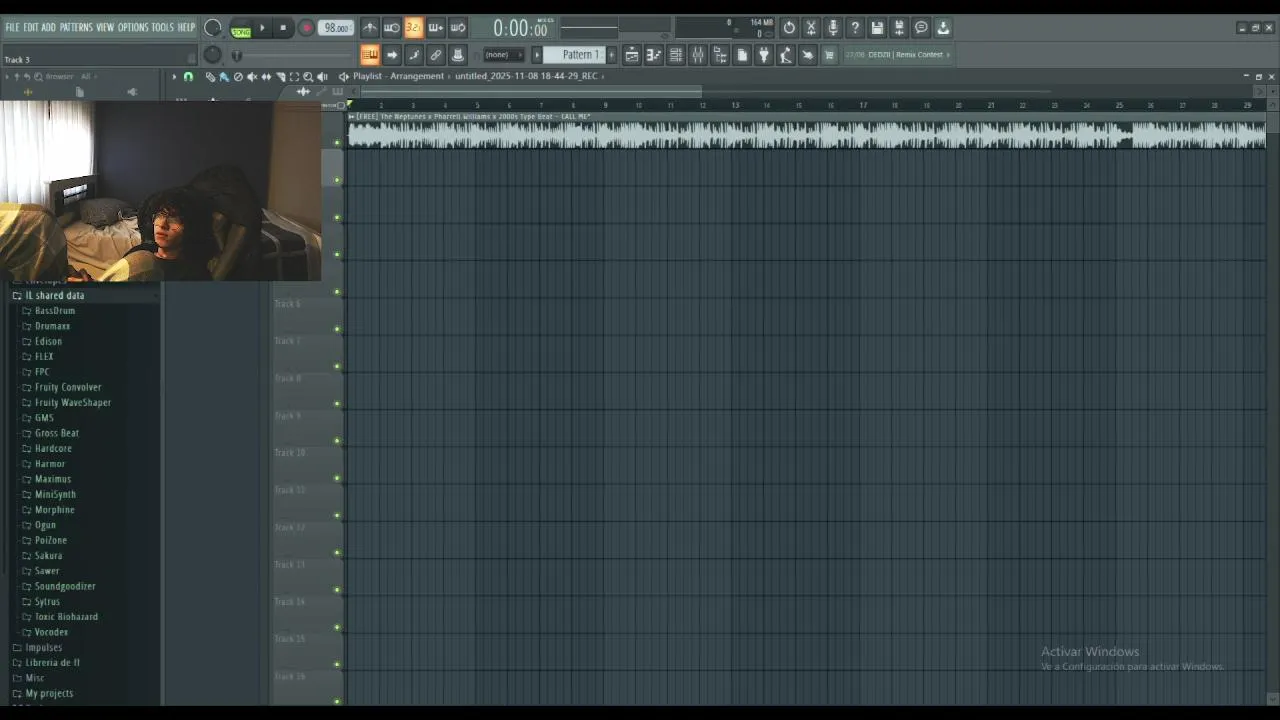Click the Playlist horizontal scrollbar
1280x720 pixels.
tap(530, 92)
